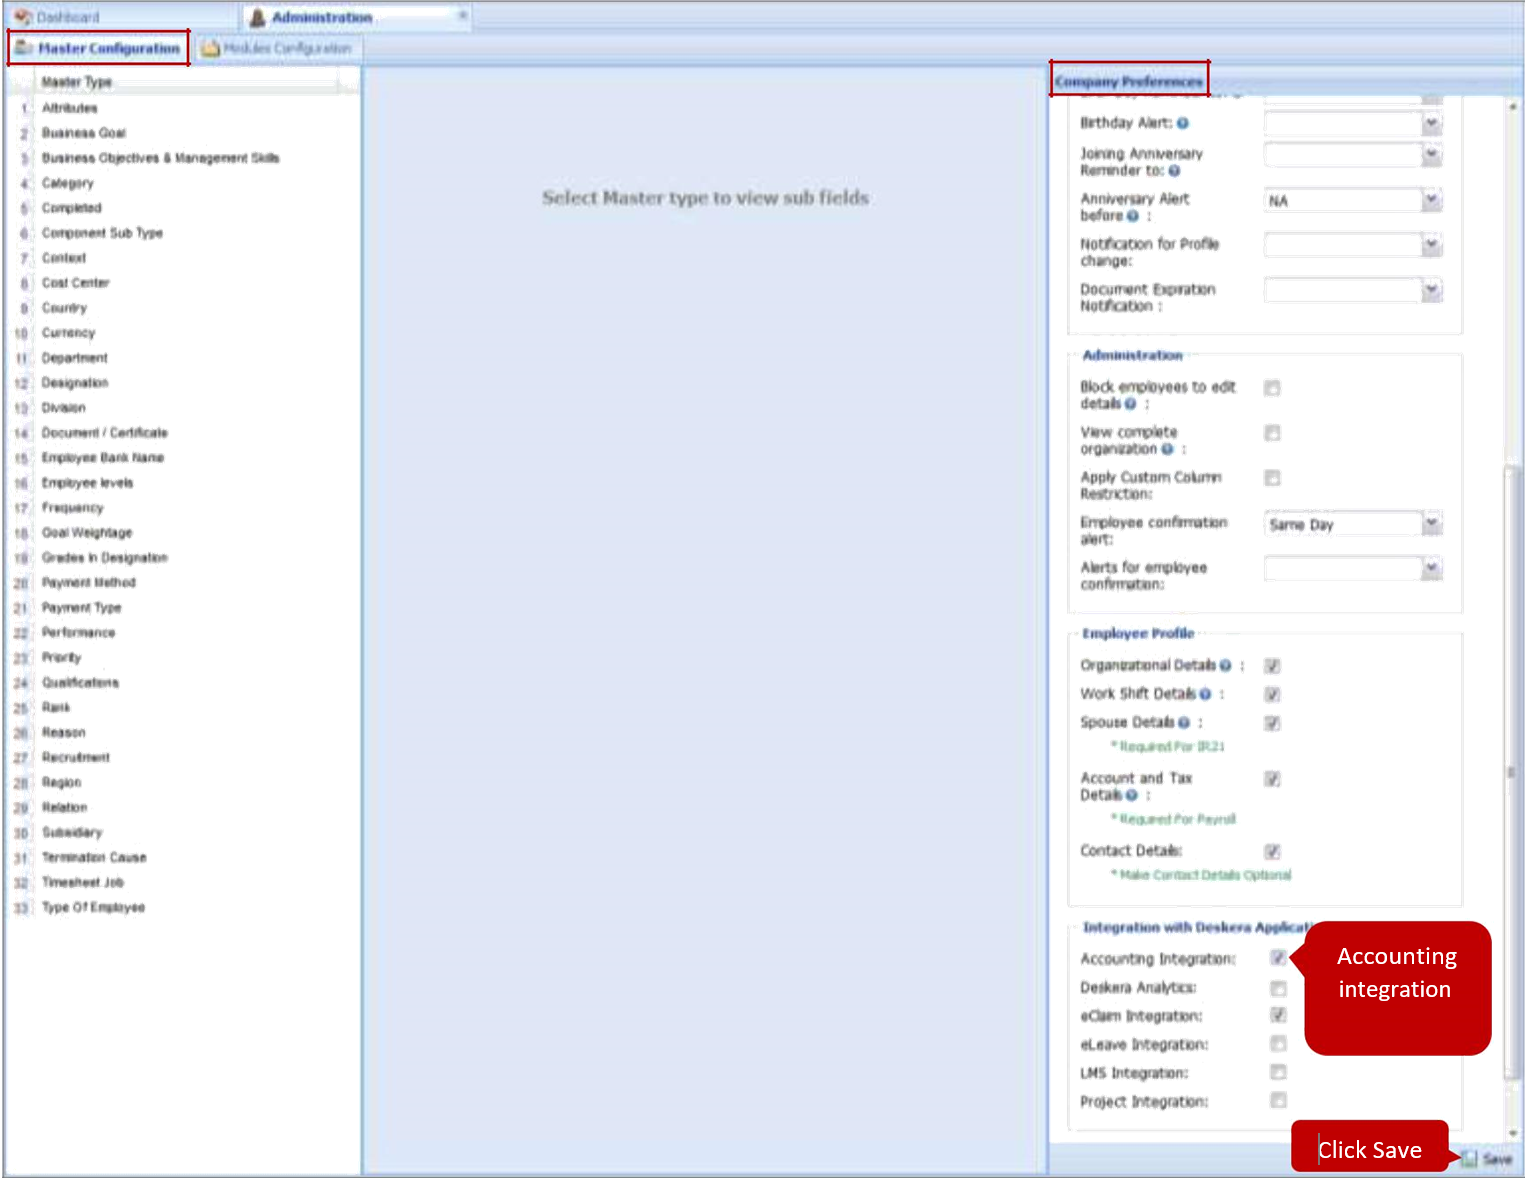Click the info icon beside Spouse Details
Screen dimensions: 1525x1179
click(1186, 722)
